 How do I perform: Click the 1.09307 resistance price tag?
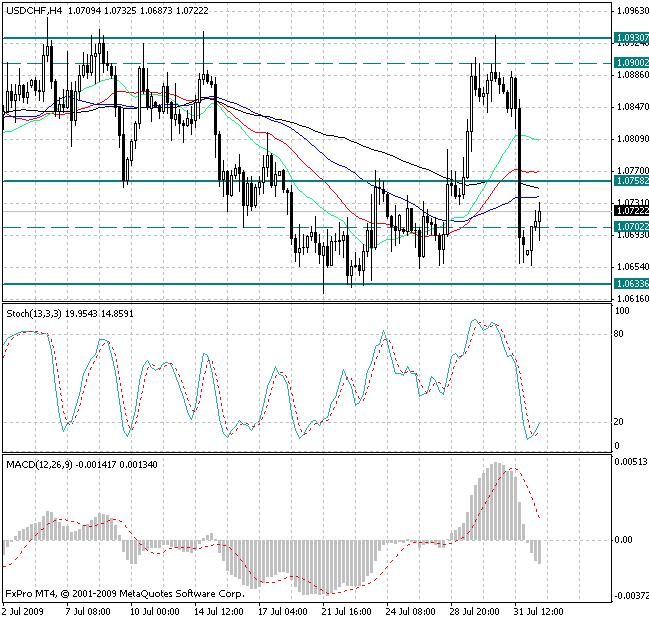pyautogui.click(x=629, y=37)
